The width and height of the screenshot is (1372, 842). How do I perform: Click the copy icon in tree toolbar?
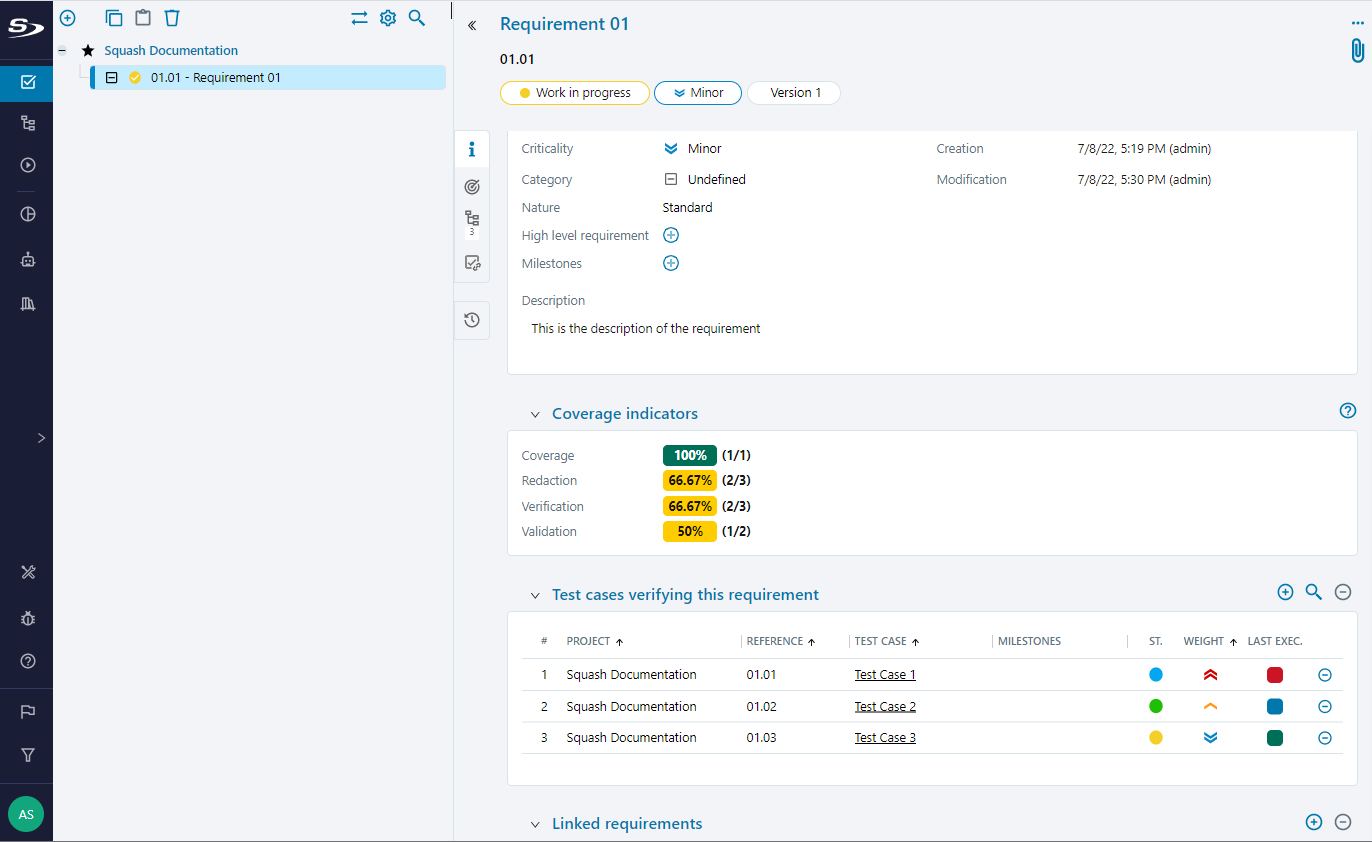(114, 18)
